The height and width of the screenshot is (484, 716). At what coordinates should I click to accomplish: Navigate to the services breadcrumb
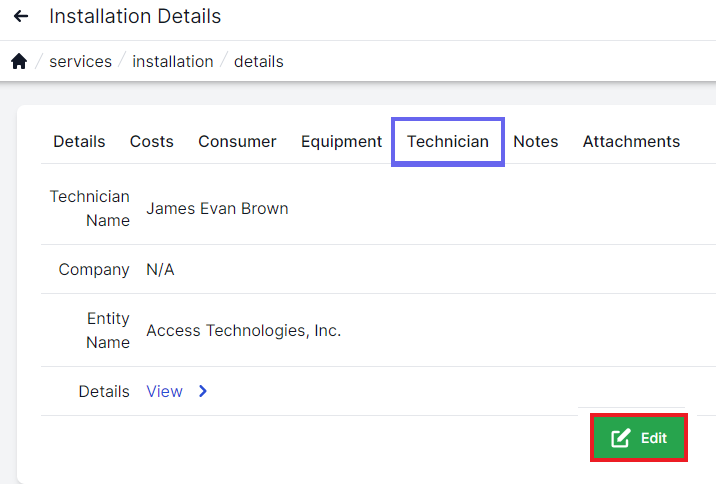(80, 62)
